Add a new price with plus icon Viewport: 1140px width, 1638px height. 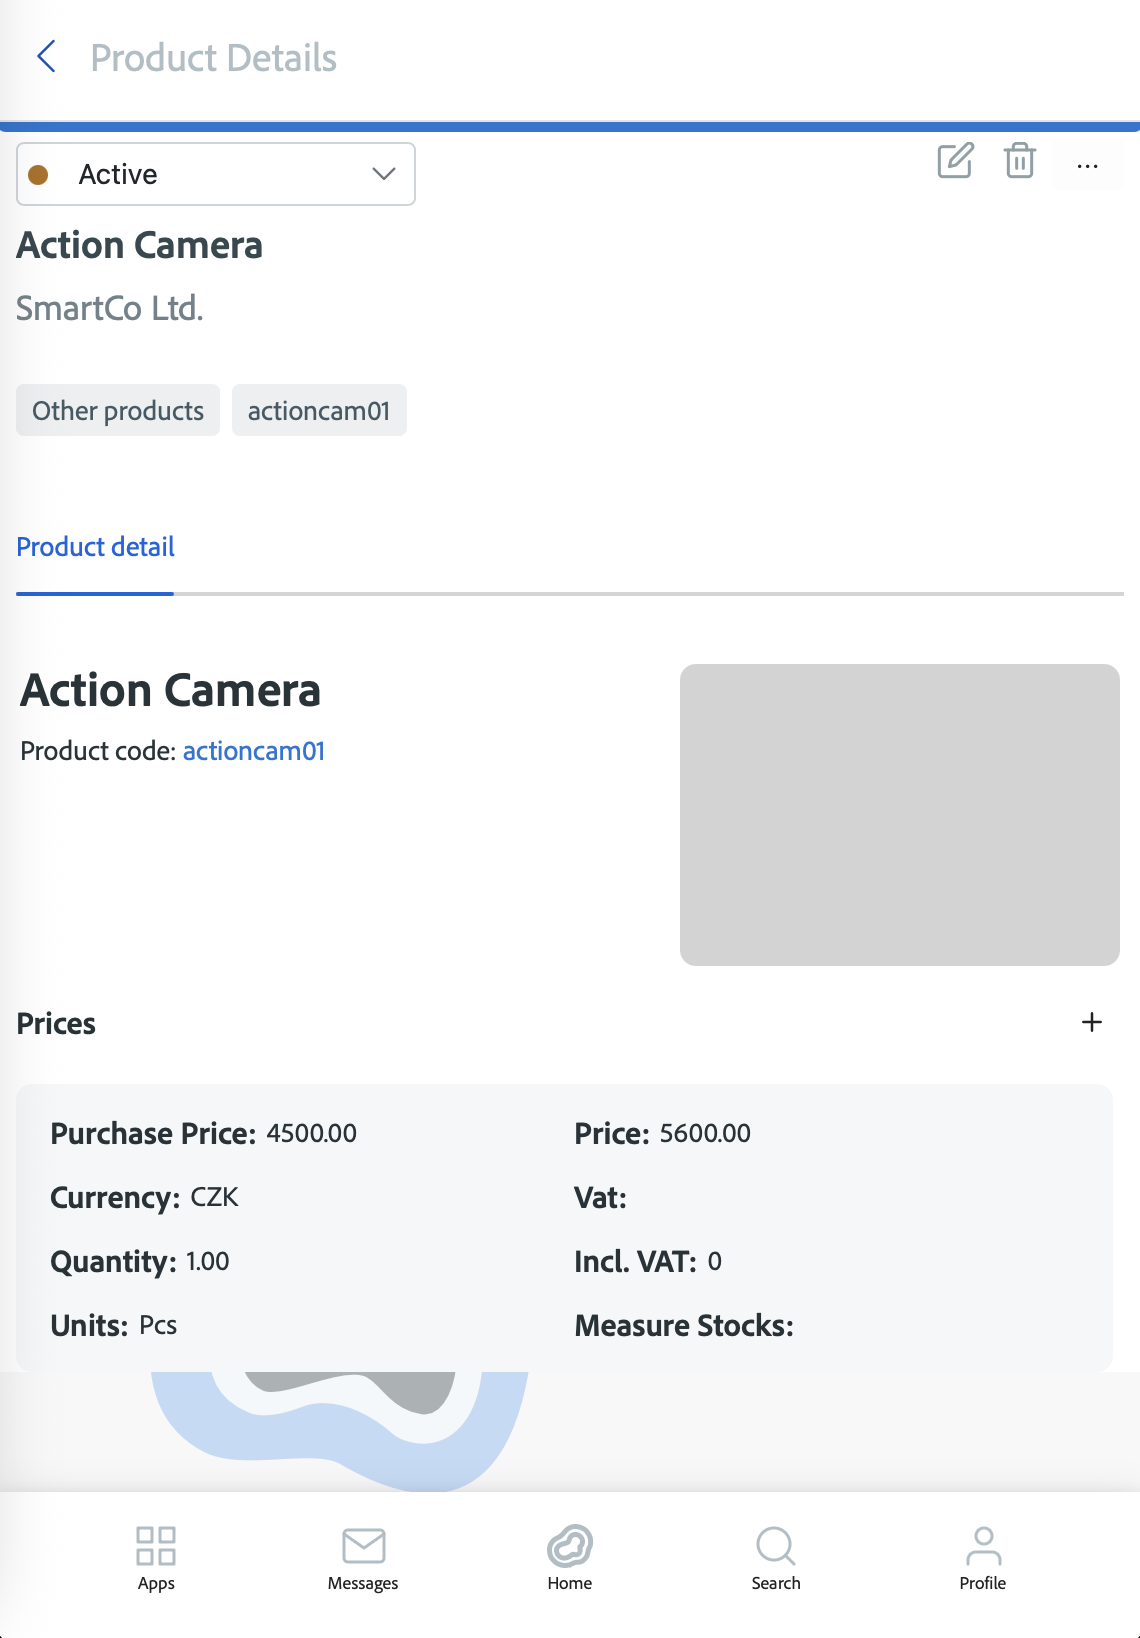(1092, 1022)
